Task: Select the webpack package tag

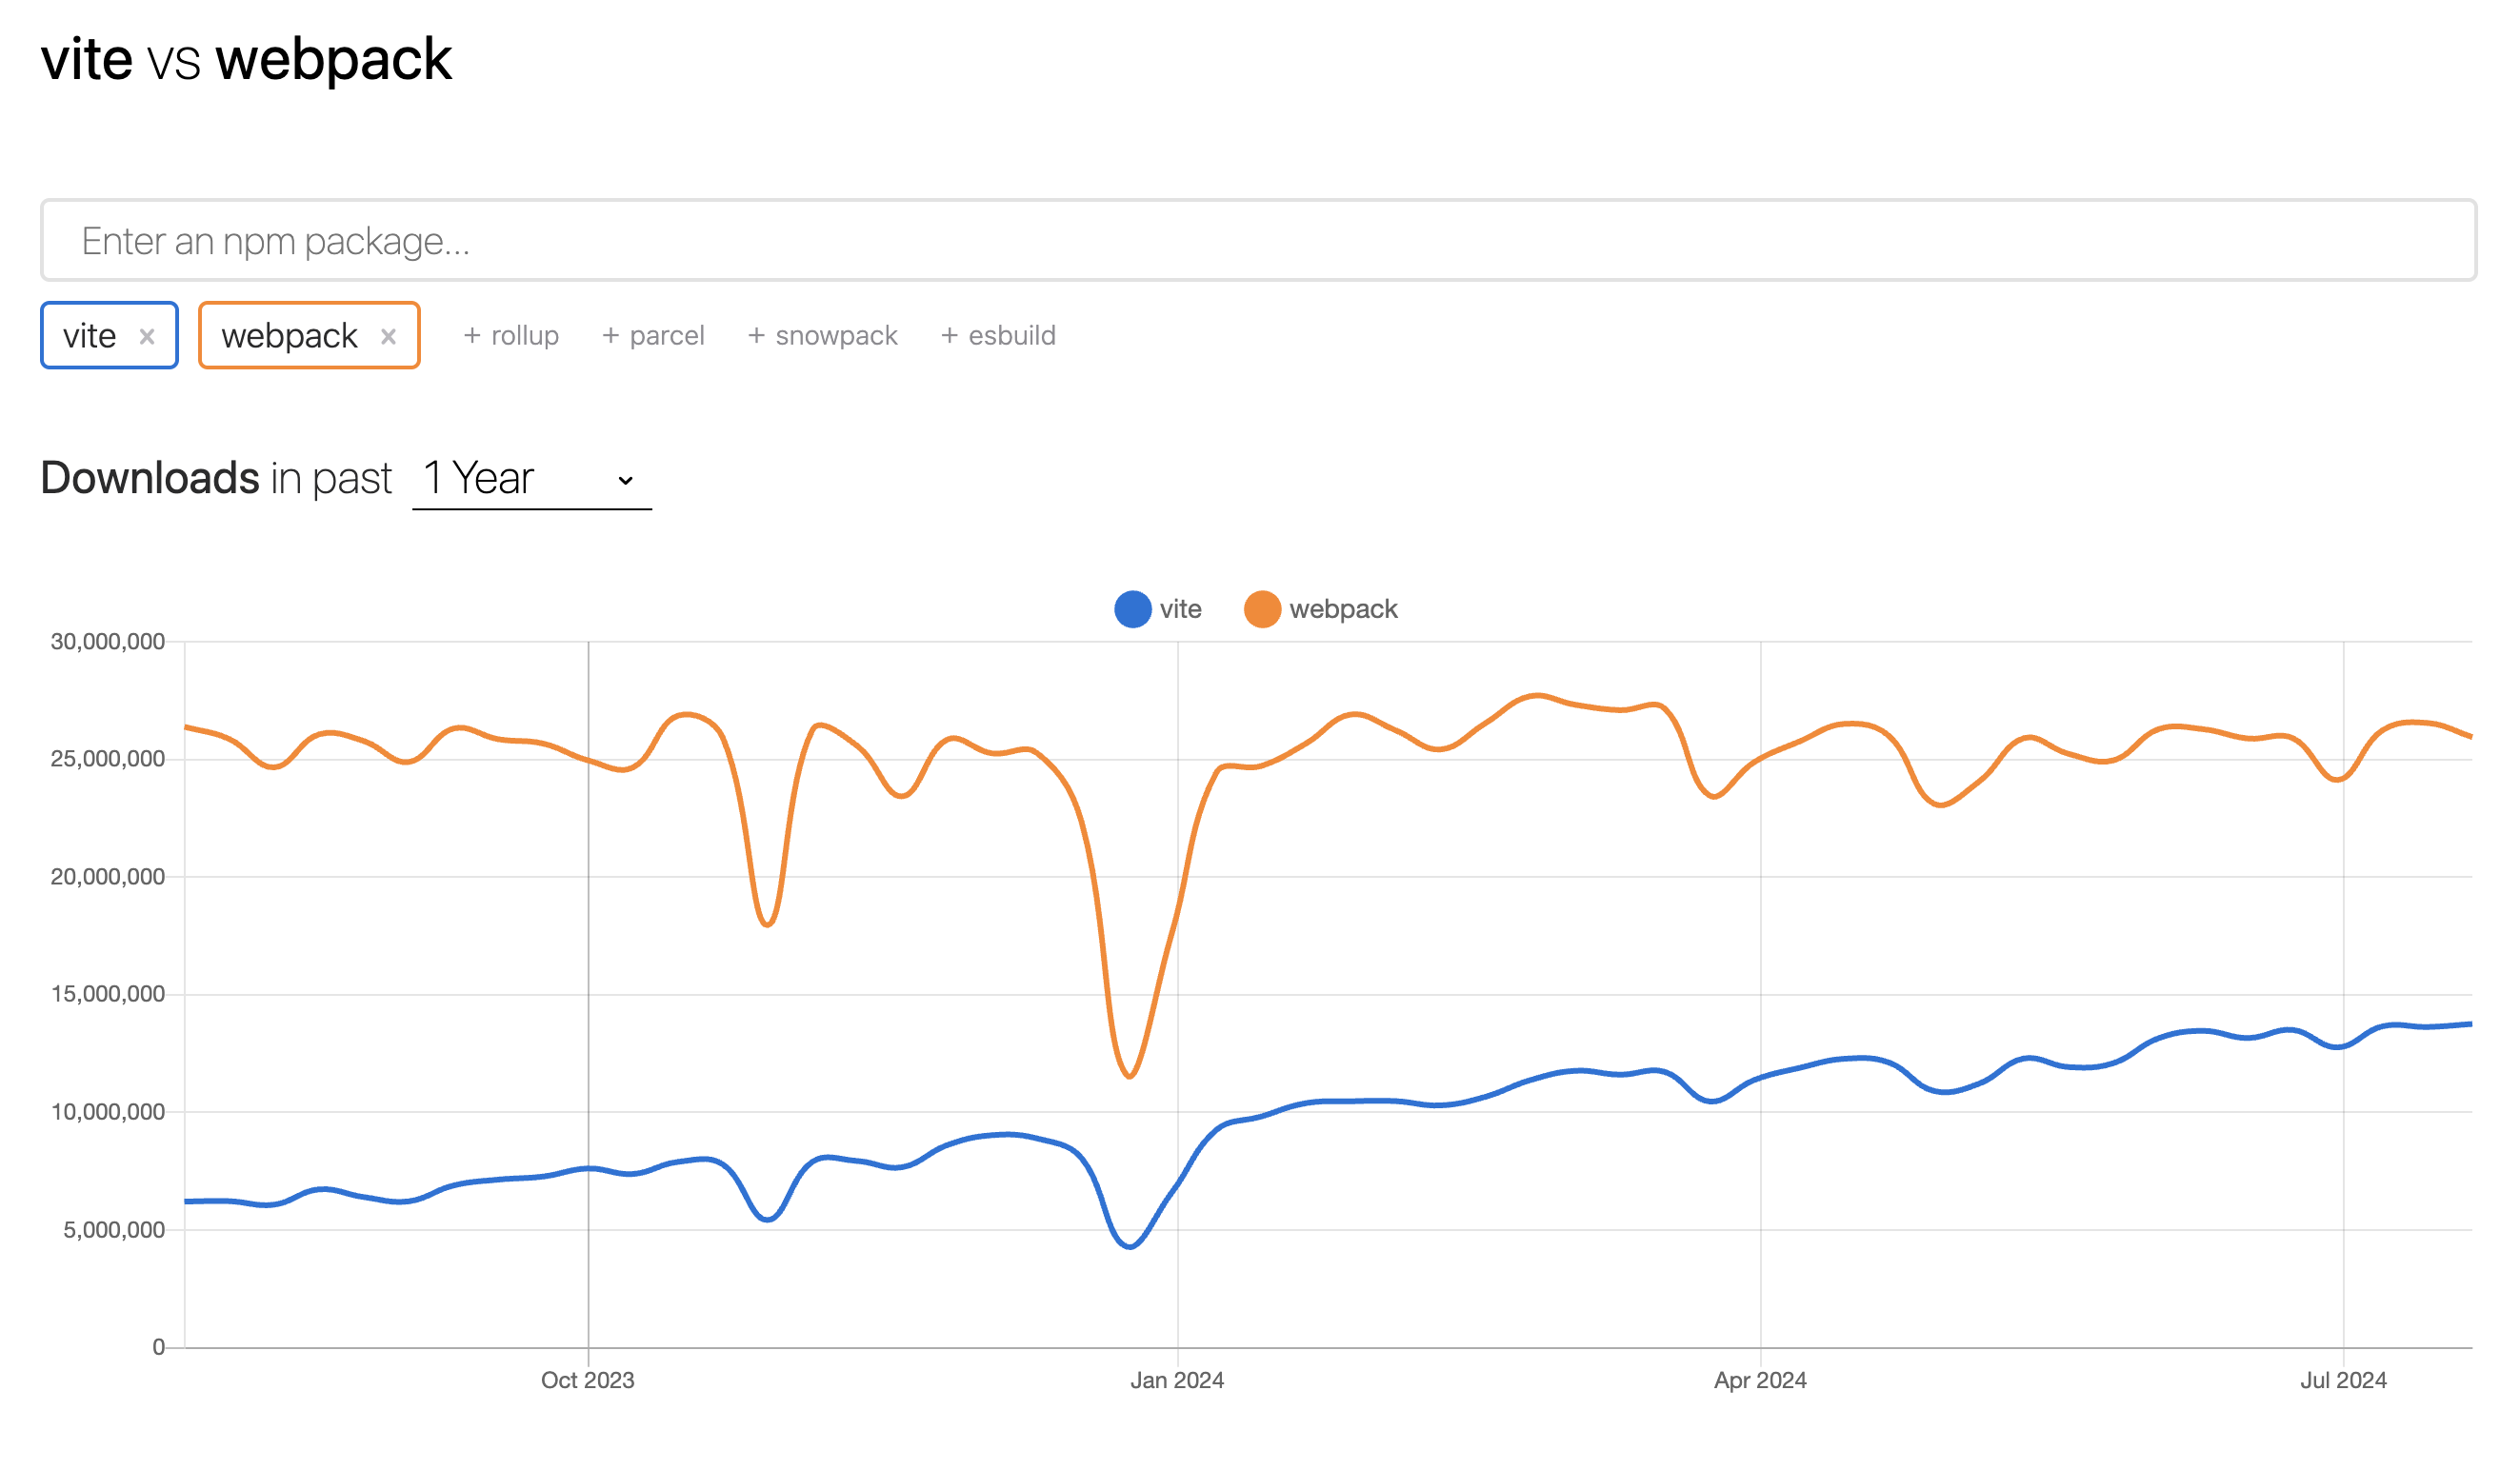Action: (289, 336)
